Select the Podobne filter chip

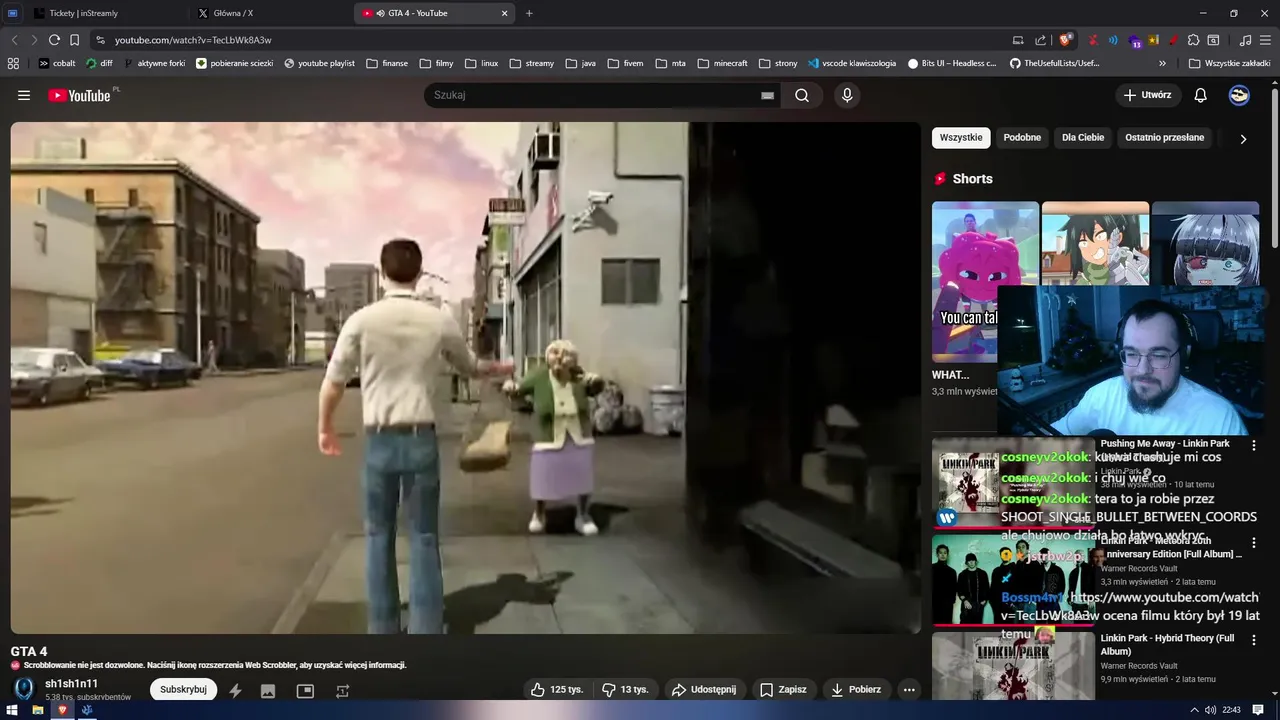[x=1022, y=137]
